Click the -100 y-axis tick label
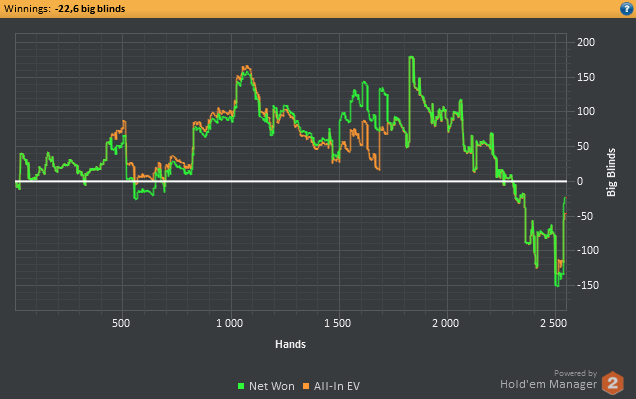636x399 pixels. (x=588, y=250)
